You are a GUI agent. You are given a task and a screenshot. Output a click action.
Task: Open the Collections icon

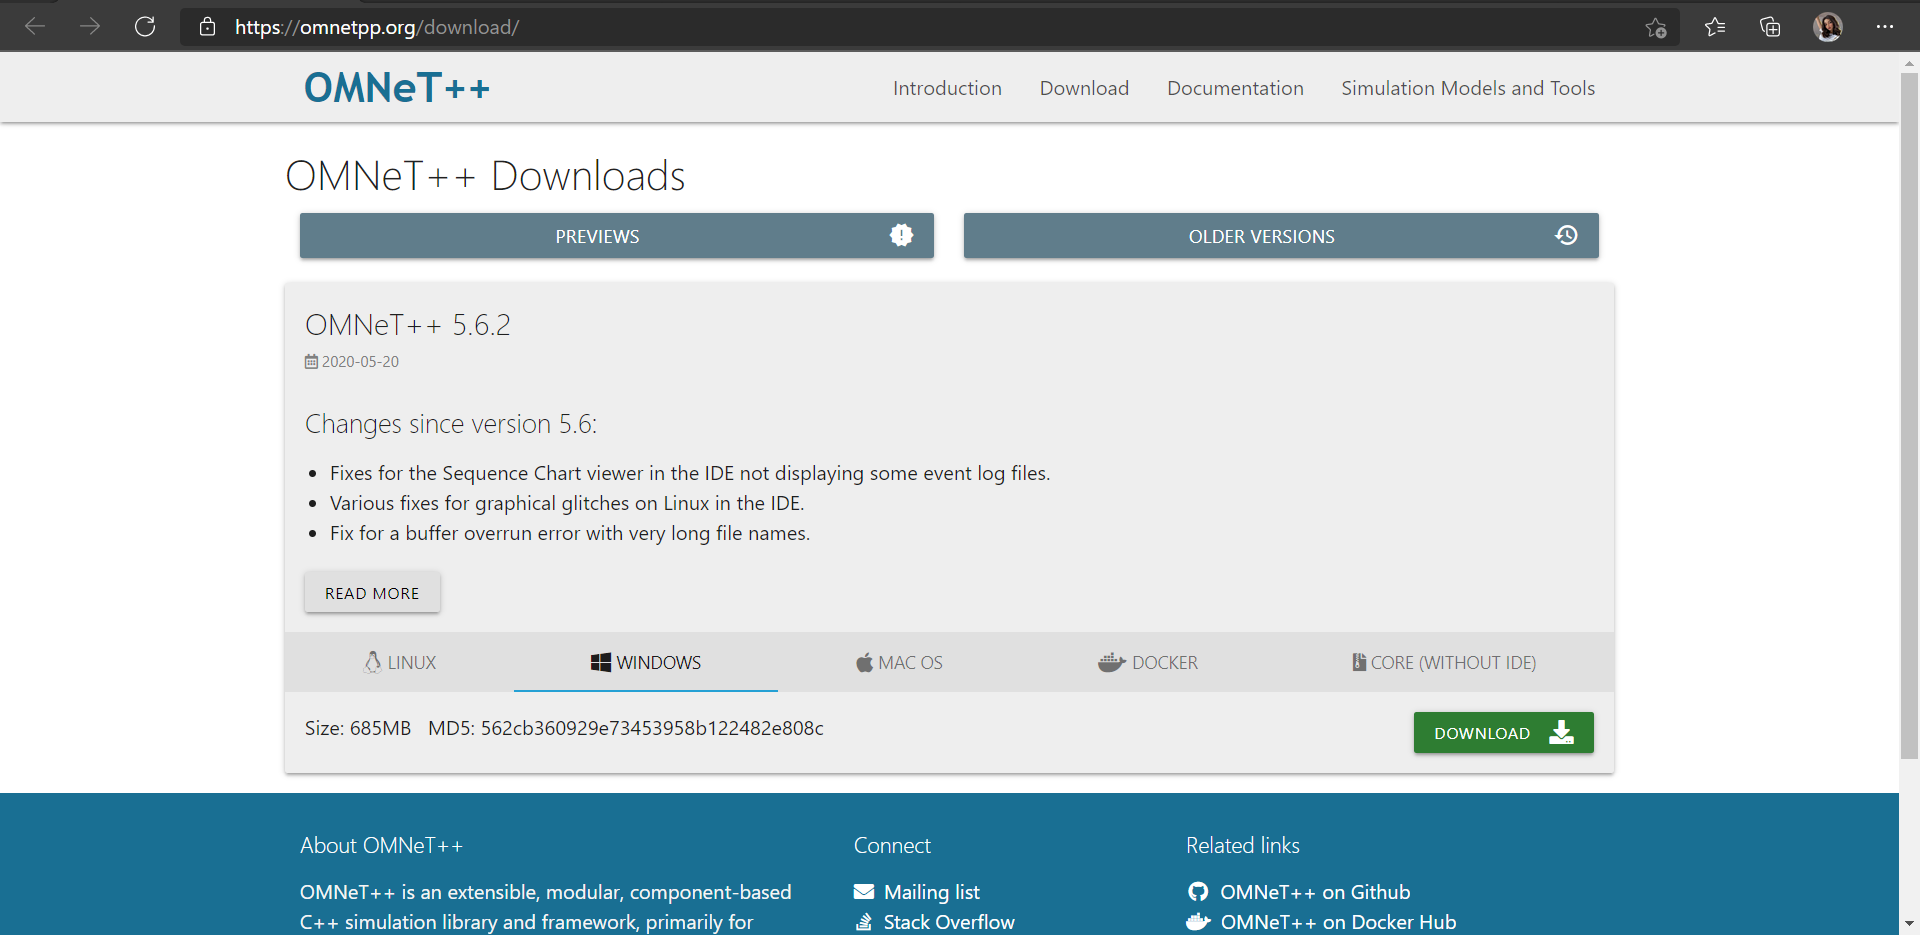tap(1770, 27)
